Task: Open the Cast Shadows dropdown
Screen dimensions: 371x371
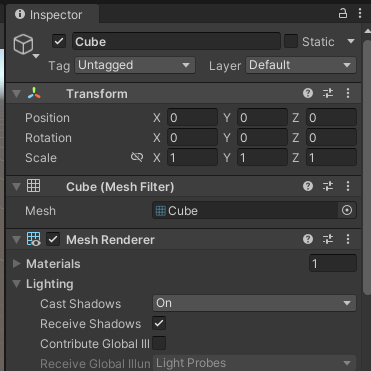Action: (x=254, y=303)
